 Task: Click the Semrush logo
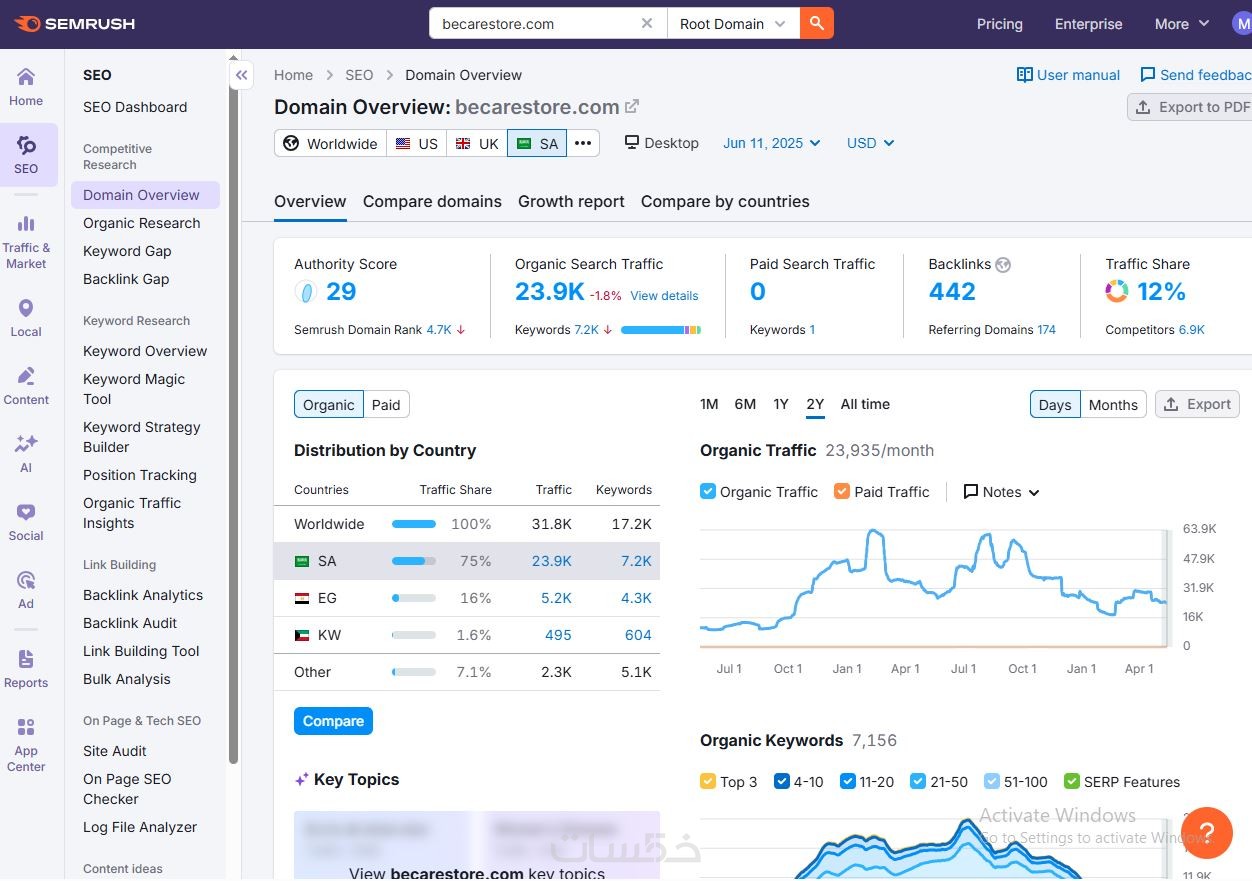pyautogui.click(x=75, y=23)
